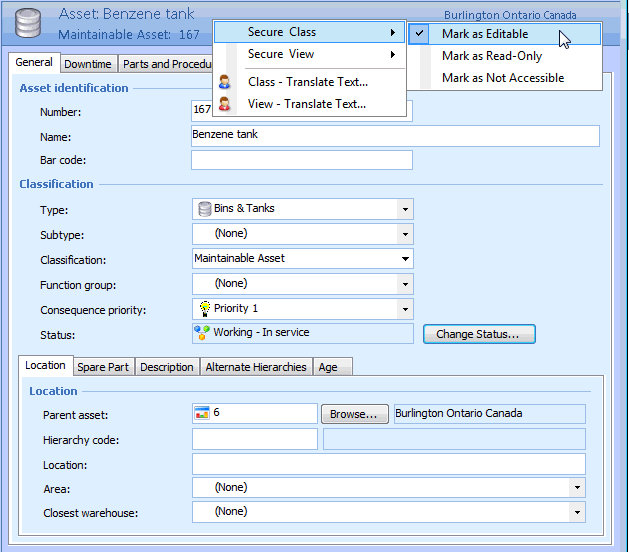Viewport: 629px width, 552px height.
Task: Click the Working status icon
Action: click(202, 333)
